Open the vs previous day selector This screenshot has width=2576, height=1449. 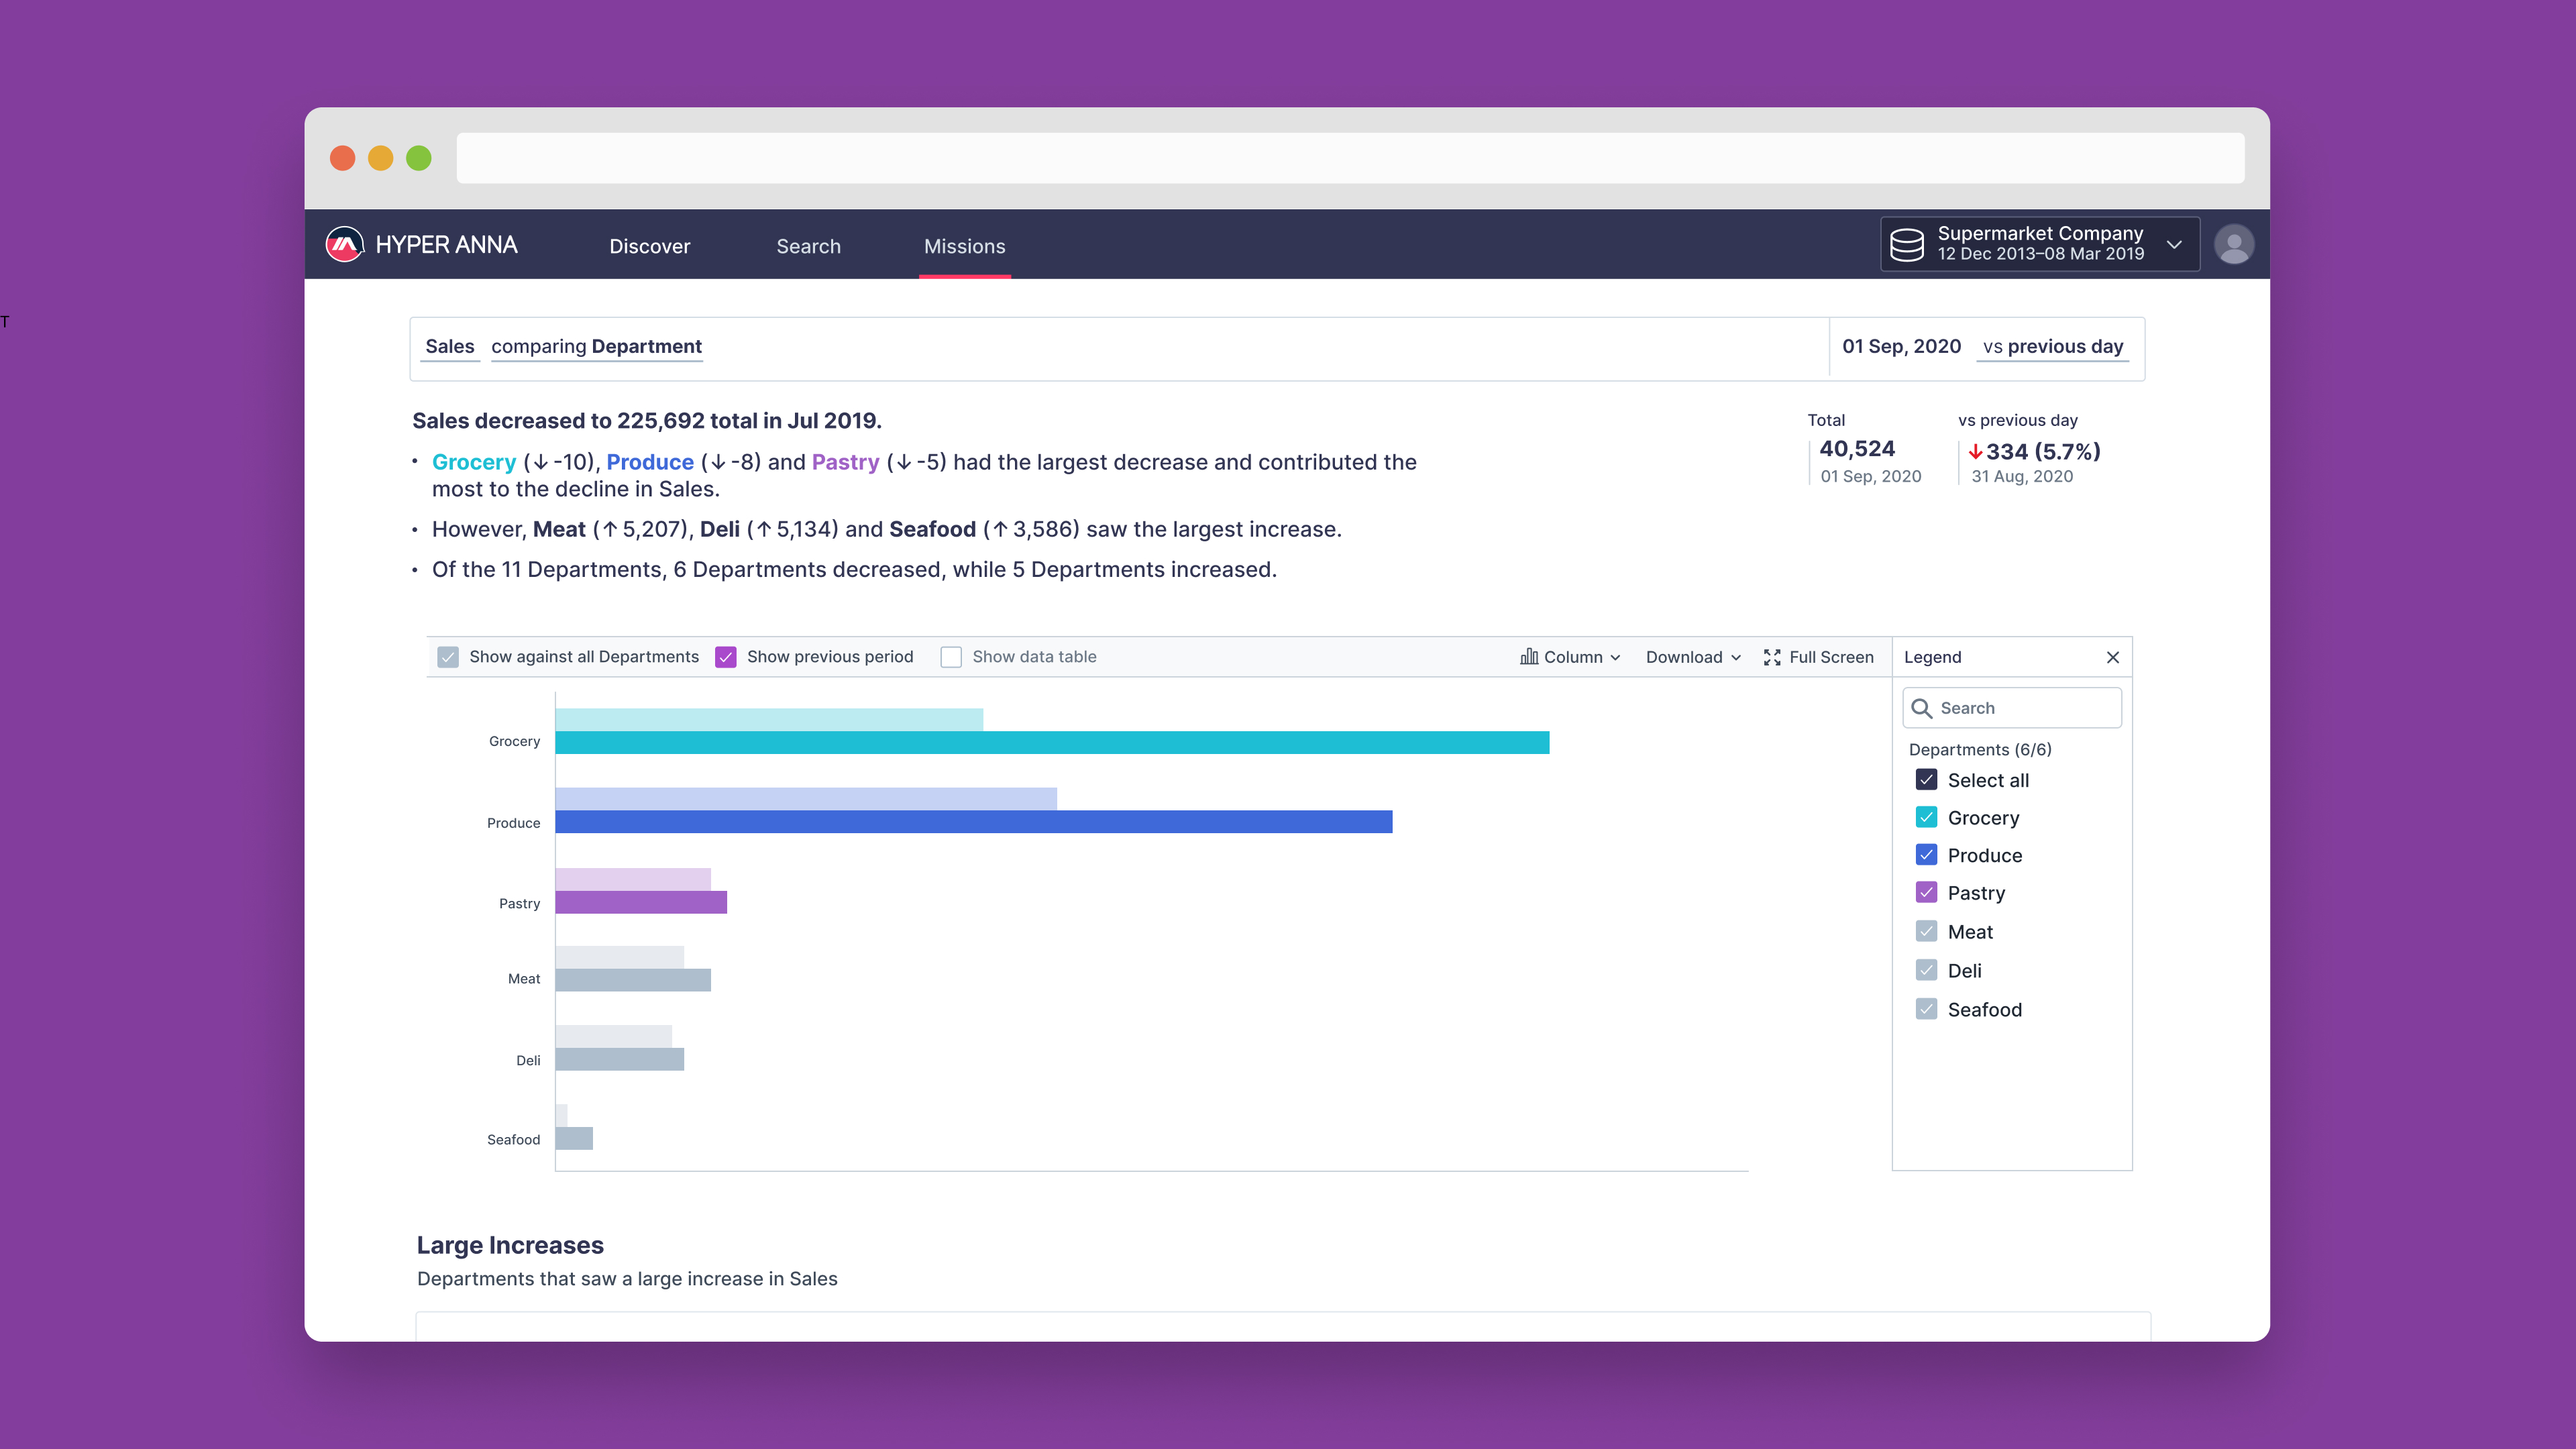pyautogui.click(x=2052, y=346)
